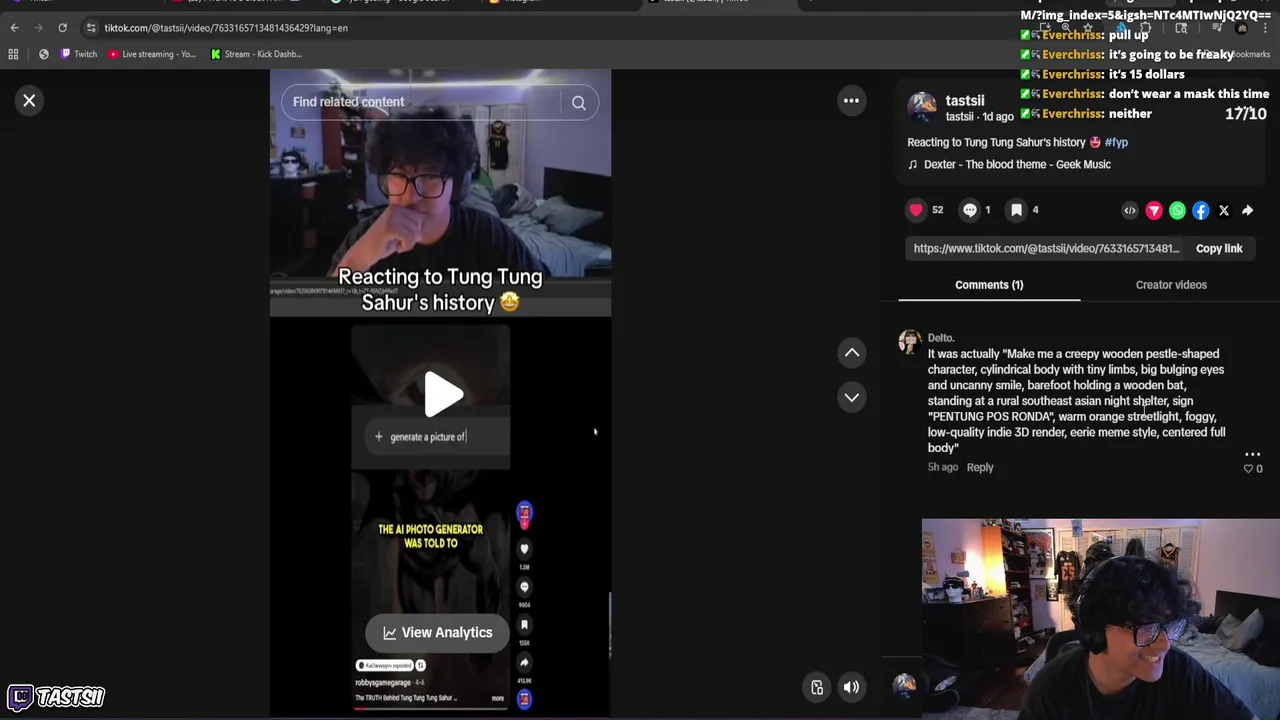1280x720 pixels.
Task: Search related content magnifier icon
Action: (x=579, y=102)
